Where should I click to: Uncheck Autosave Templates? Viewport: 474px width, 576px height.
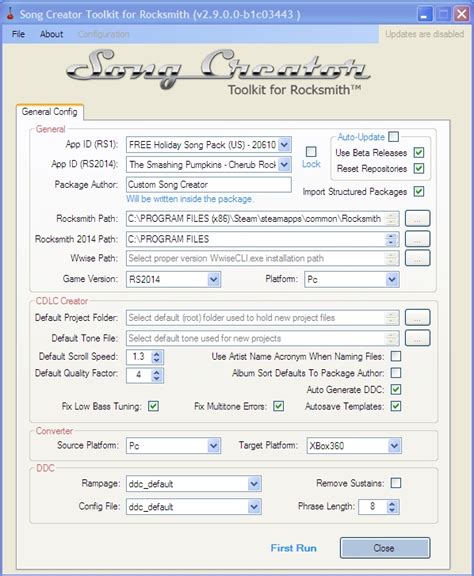pos(396,406)
